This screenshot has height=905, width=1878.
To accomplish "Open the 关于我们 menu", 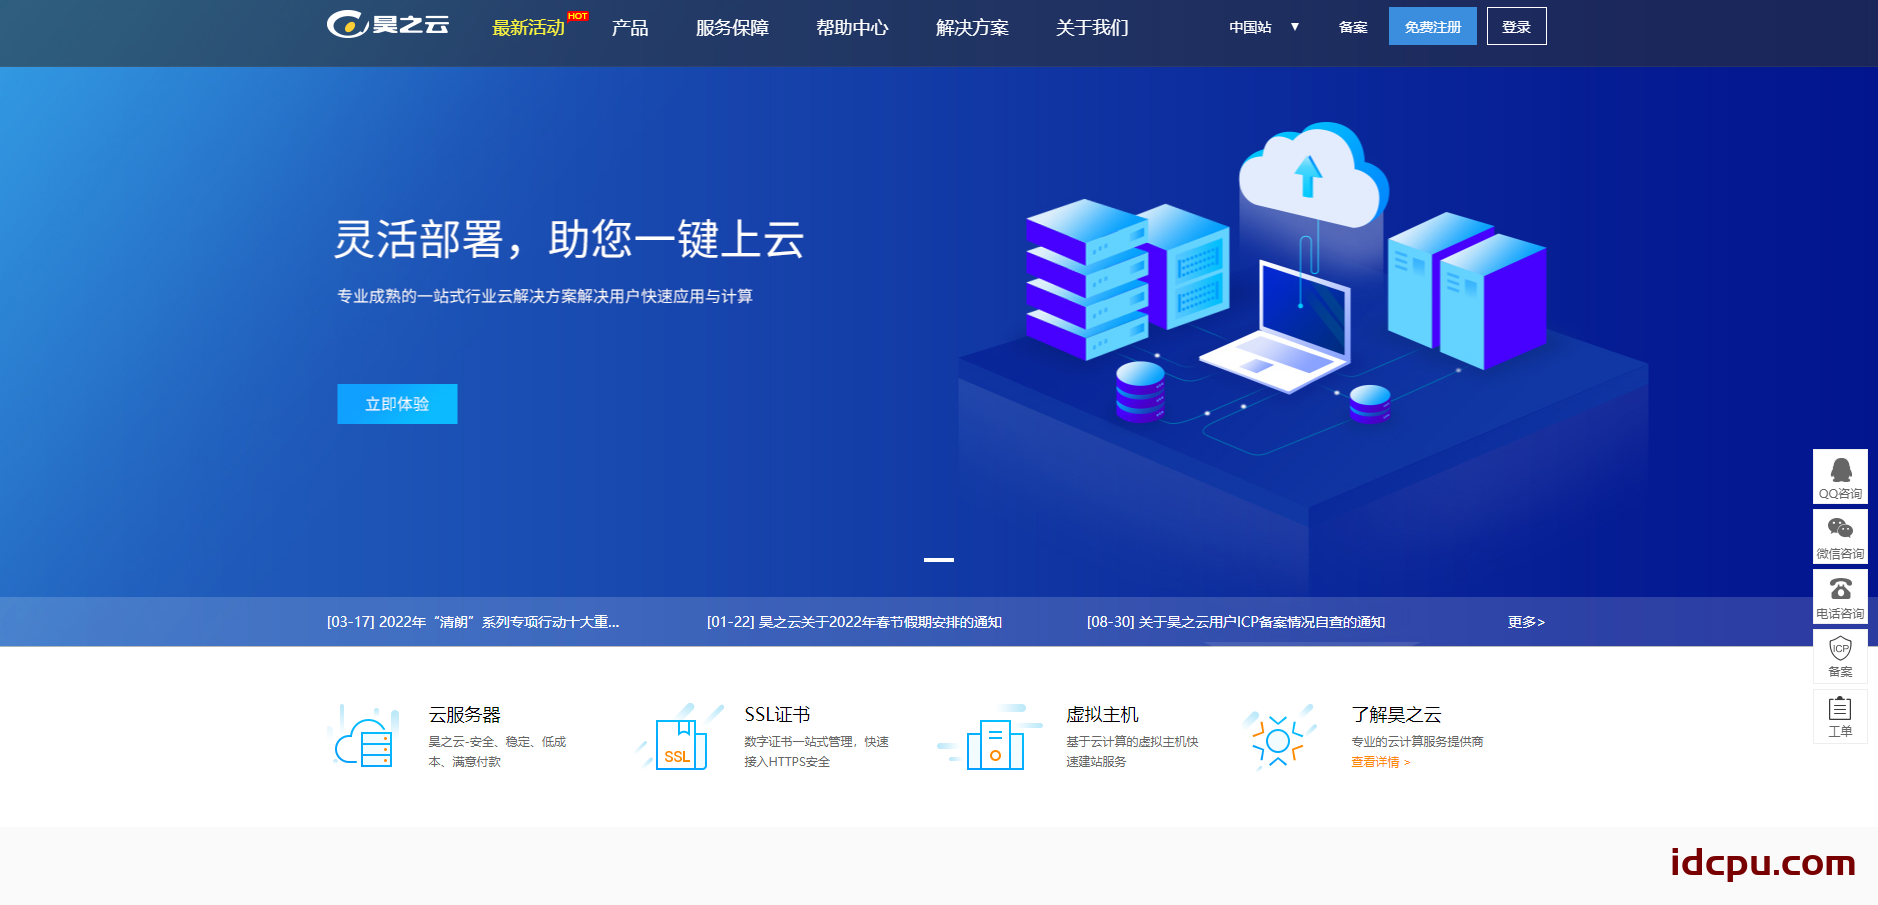I will click(x=1092, y=28).
